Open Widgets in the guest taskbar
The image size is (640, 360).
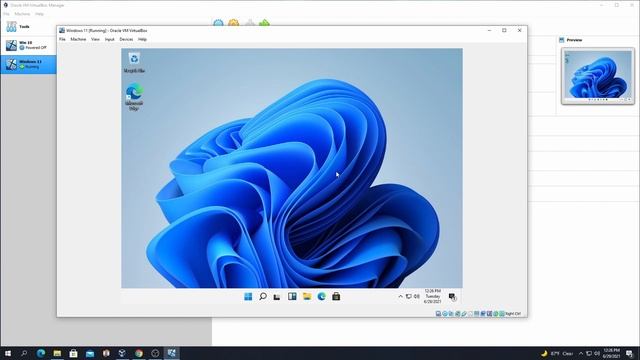click(x=292, y=297)
